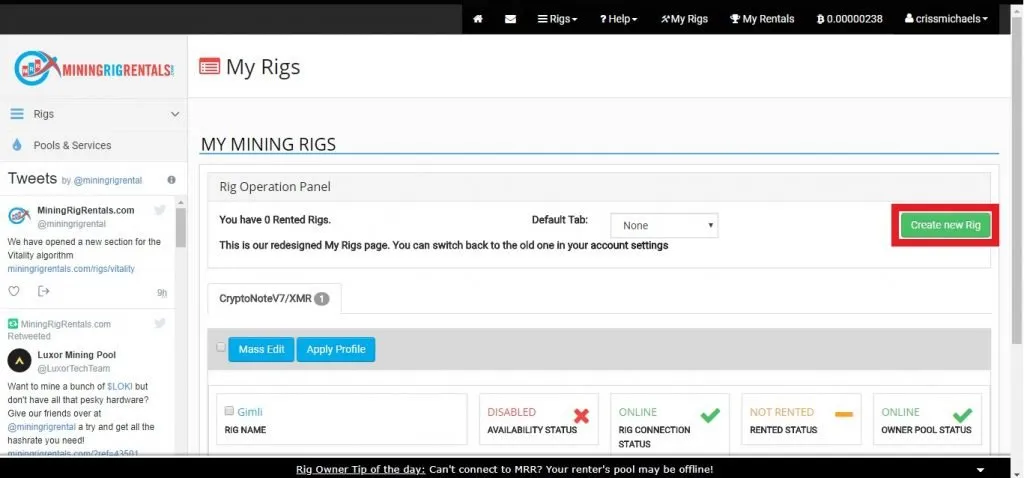Click the MiningRigRentals logo

94,67
